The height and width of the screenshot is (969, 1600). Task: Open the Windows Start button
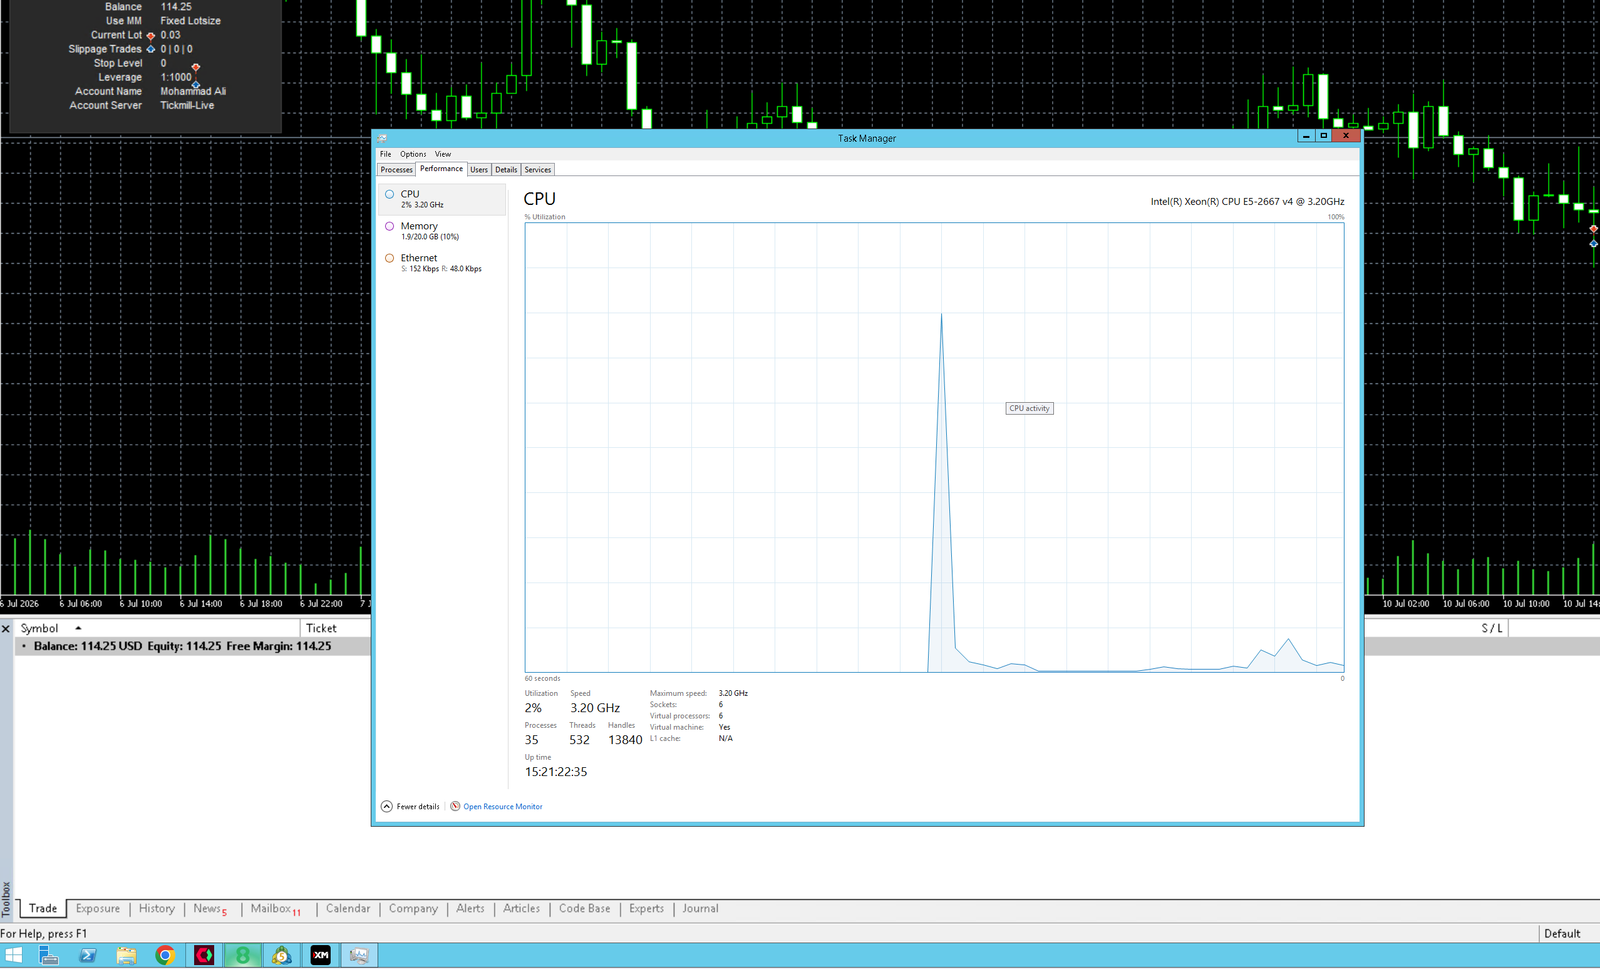[x=13, y=956]
